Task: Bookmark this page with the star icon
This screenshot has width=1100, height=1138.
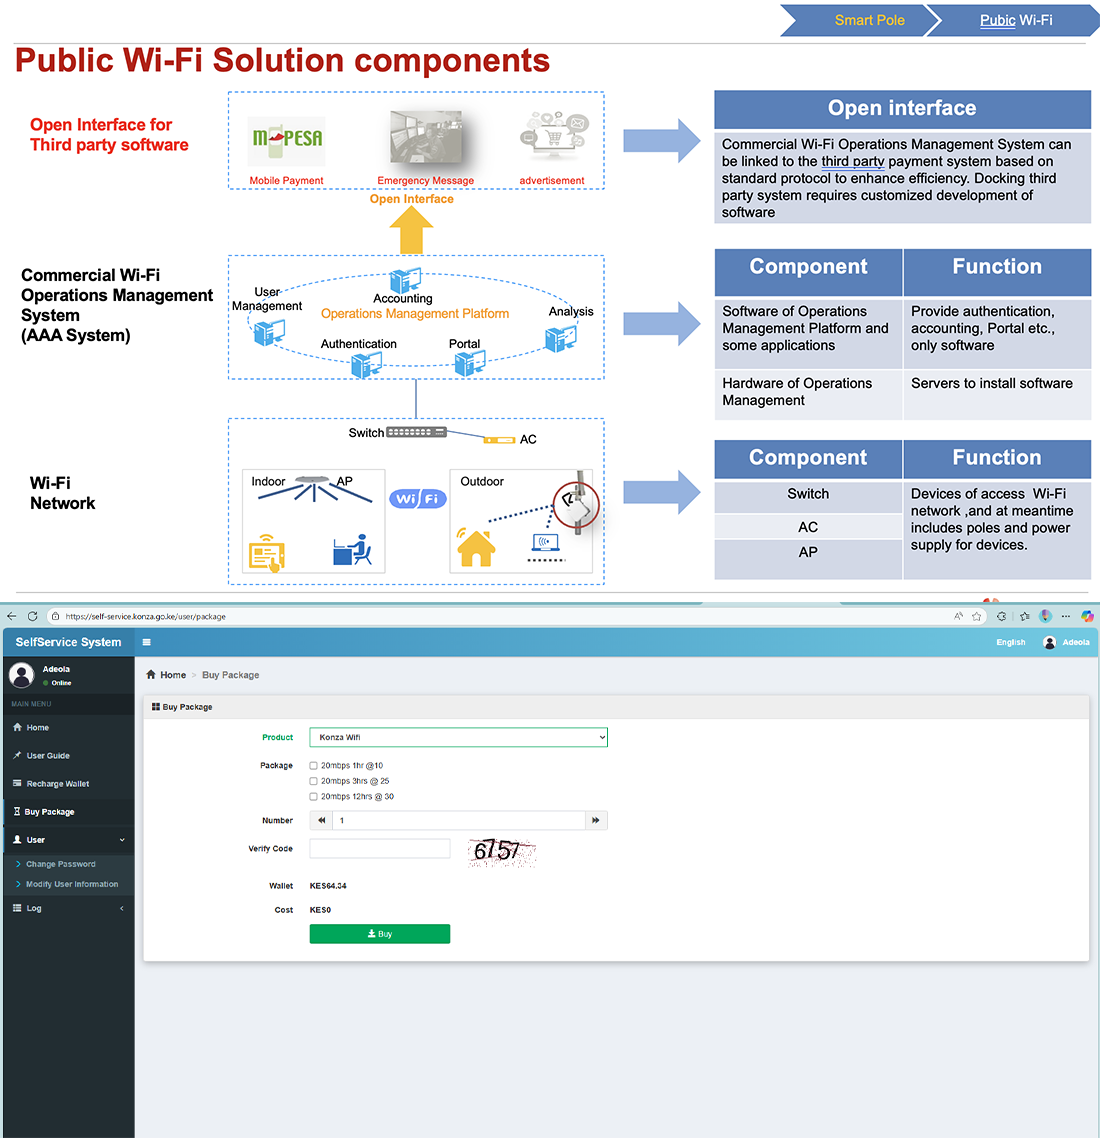Action: pyautogui.click(x=977, y=616)
